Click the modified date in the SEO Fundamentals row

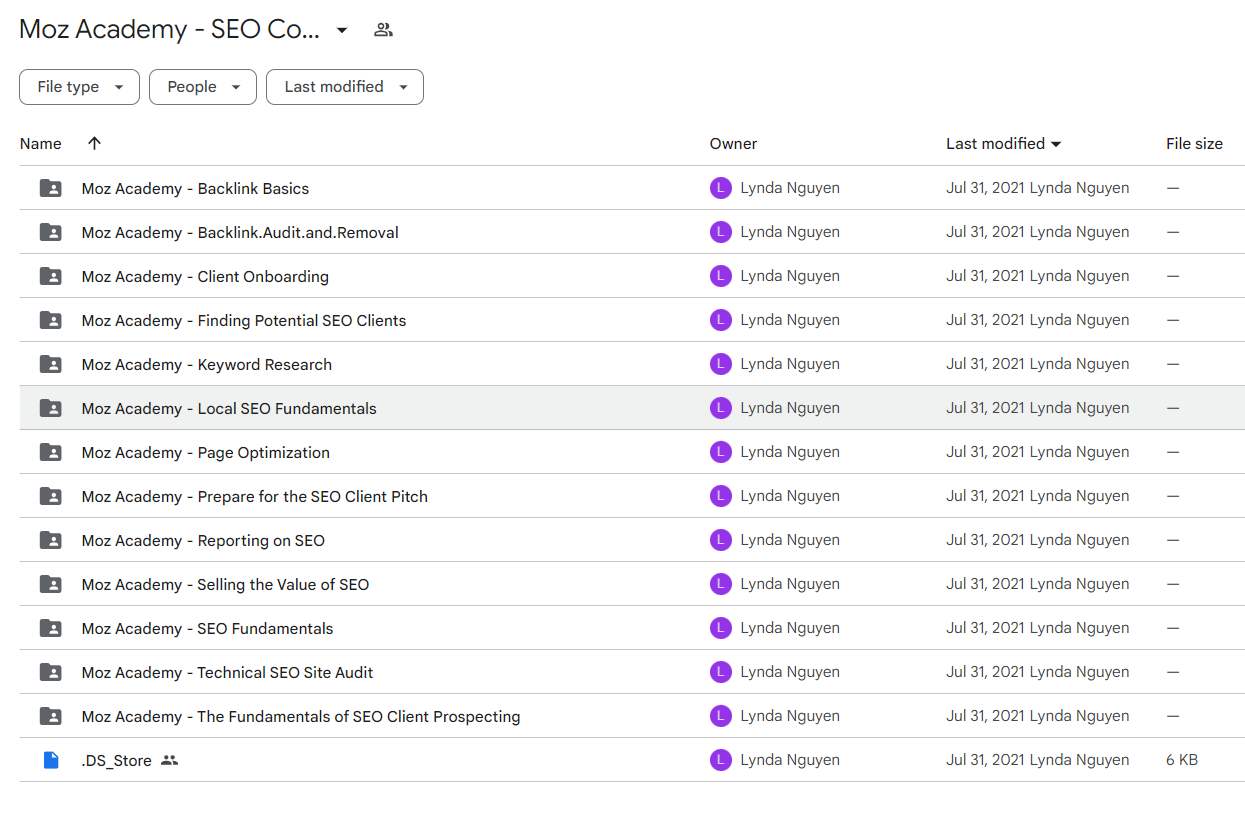1038,628
